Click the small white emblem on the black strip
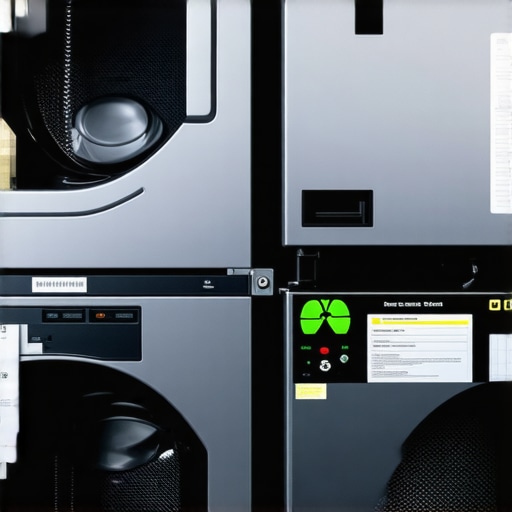The image size is (512, 512). pos(208,284)
